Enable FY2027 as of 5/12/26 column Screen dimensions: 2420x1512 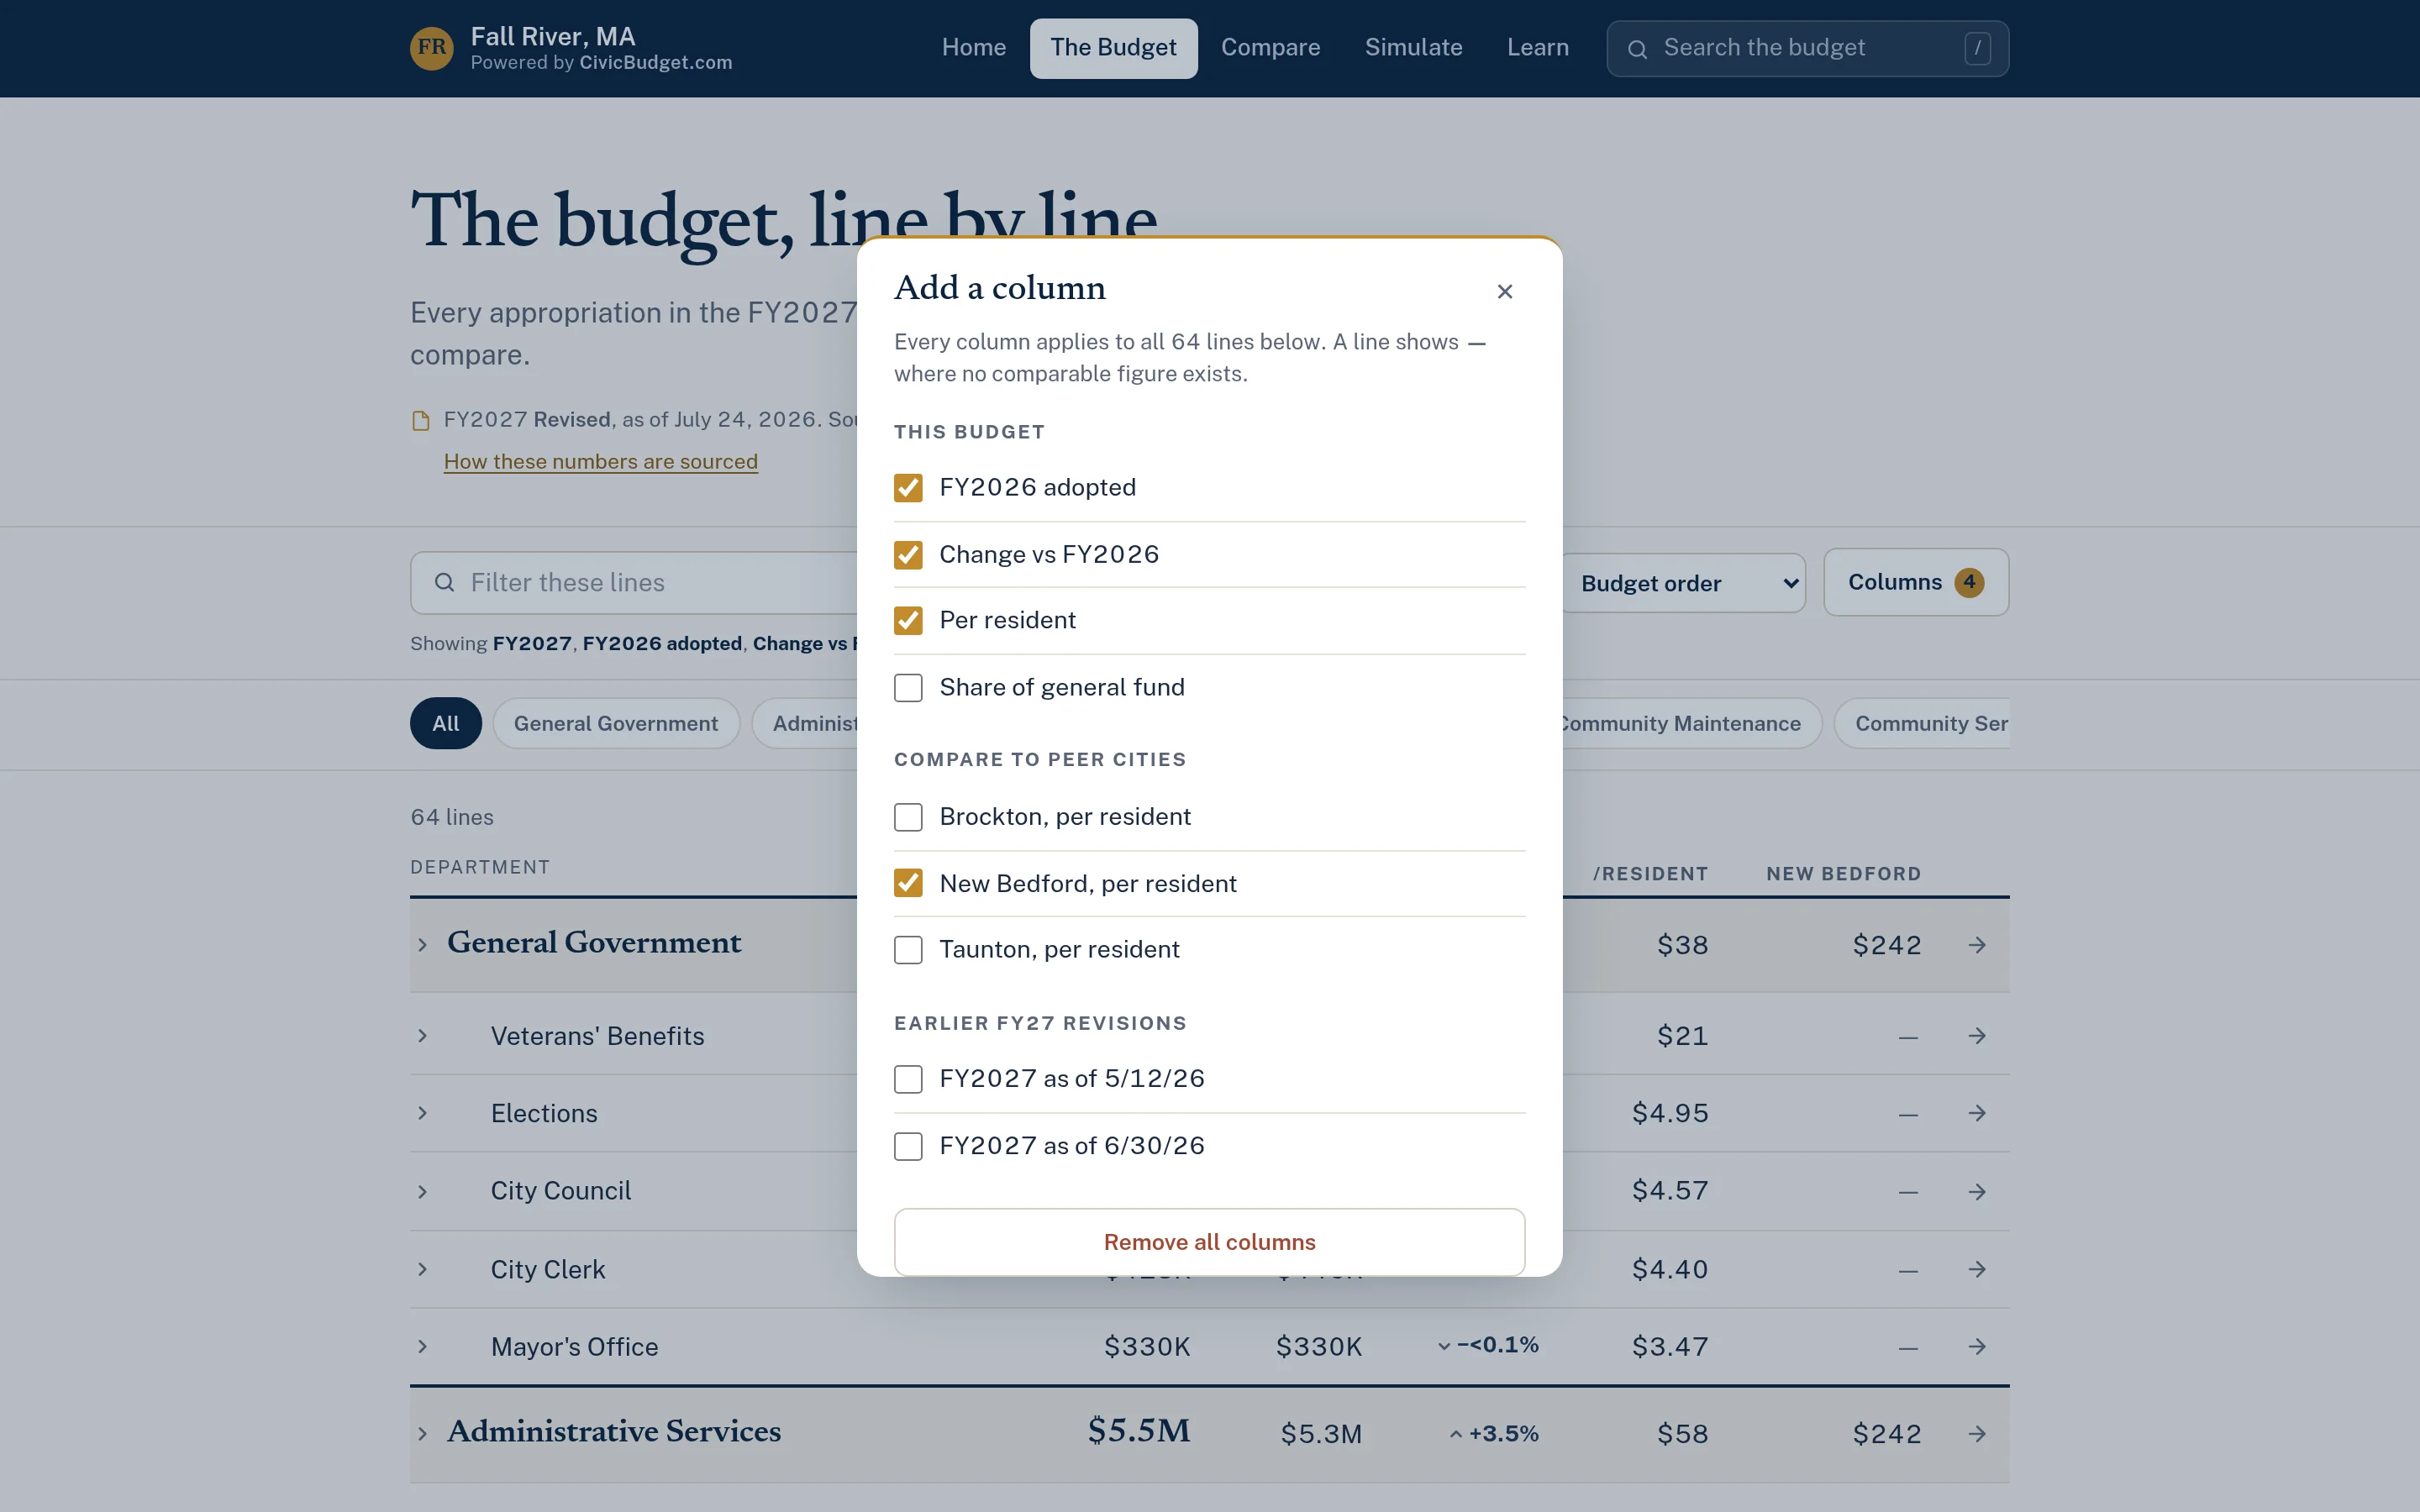pos(908,1079)
